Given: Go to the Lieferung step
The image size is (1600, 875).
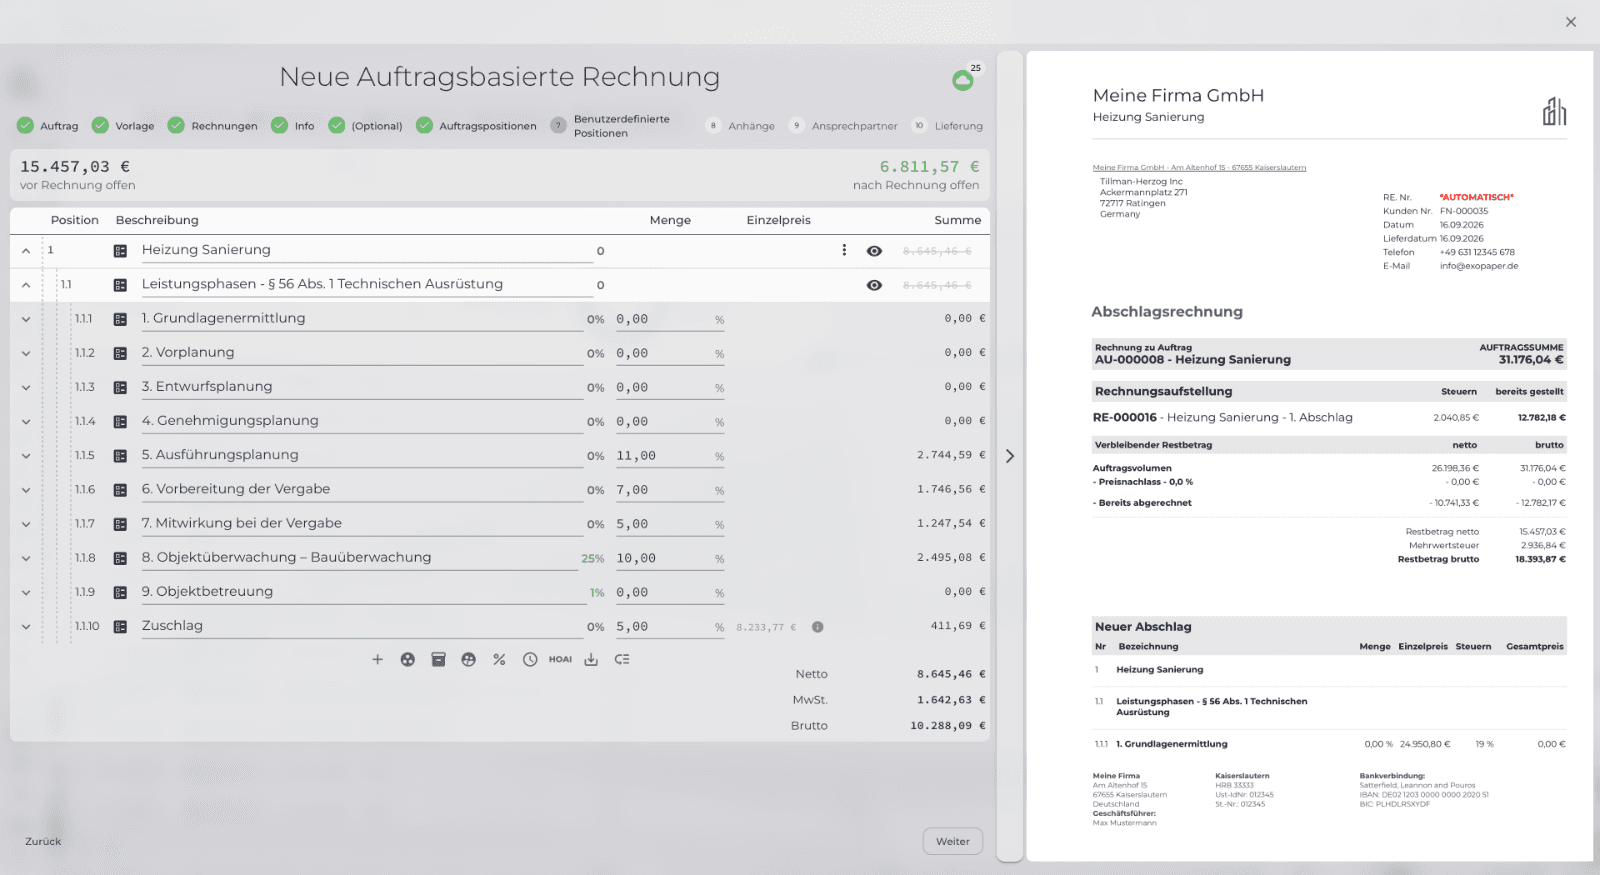Looking at the screenshot, I should point(948,126).
